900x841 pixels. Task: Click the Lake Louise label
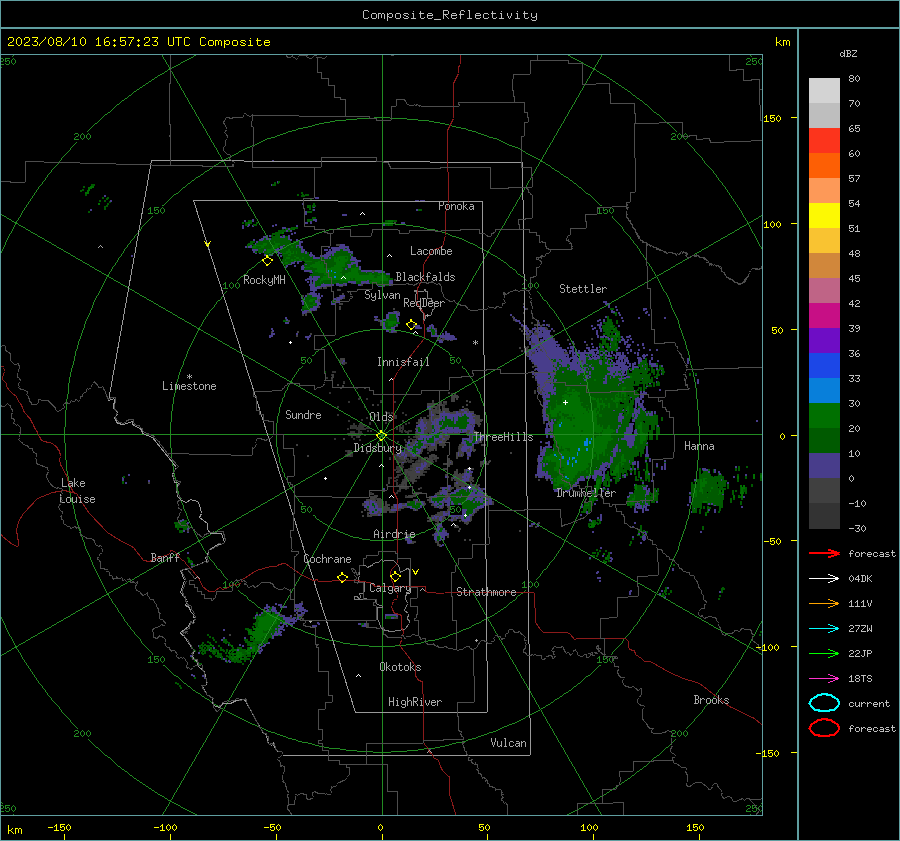[x=77, y=491]
